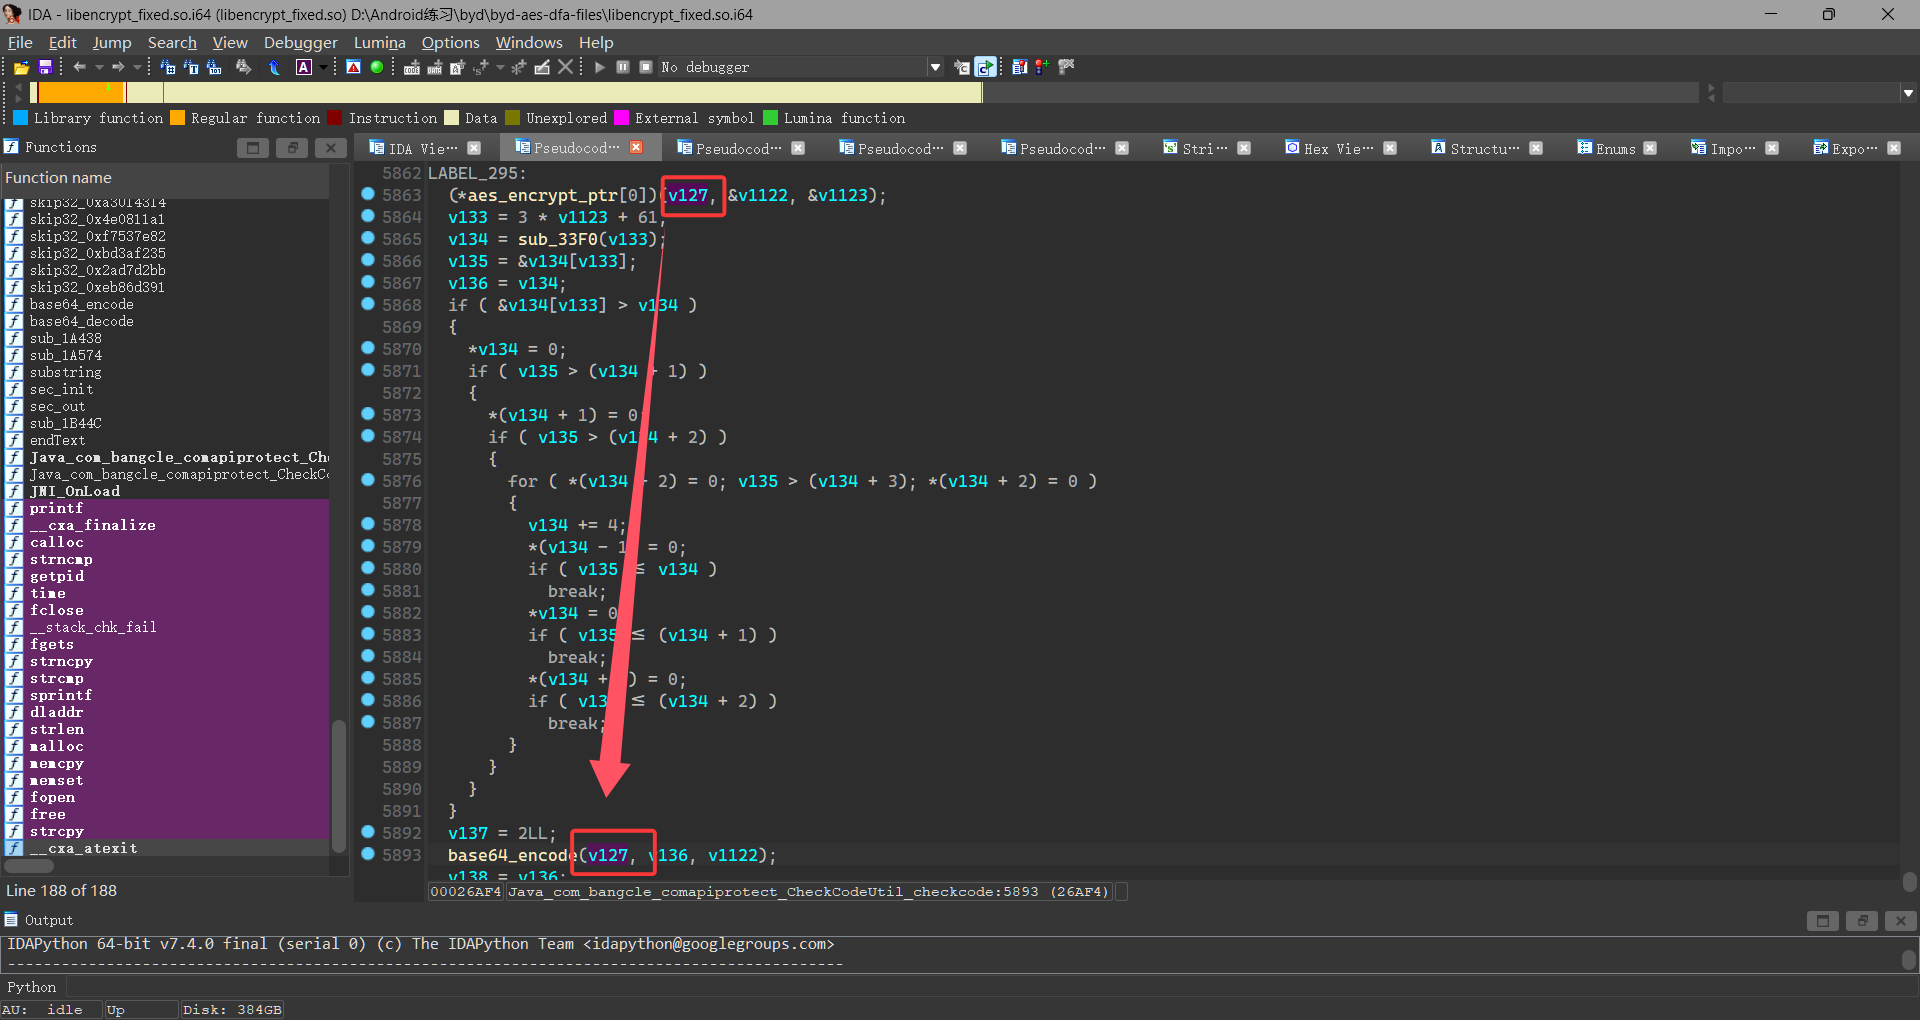Click the first Functions panel header button

(x=253, y=148)
